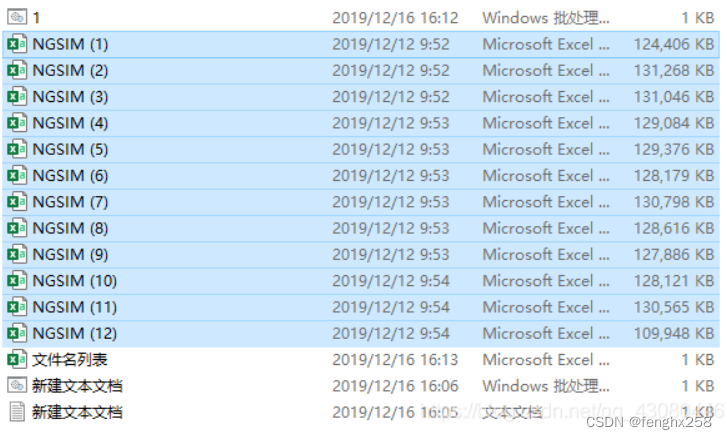The width and height of the screenshot is (727, 439).
Task: Click the Excel icon of 文件名列表
Action: click(x=17, y=360)
